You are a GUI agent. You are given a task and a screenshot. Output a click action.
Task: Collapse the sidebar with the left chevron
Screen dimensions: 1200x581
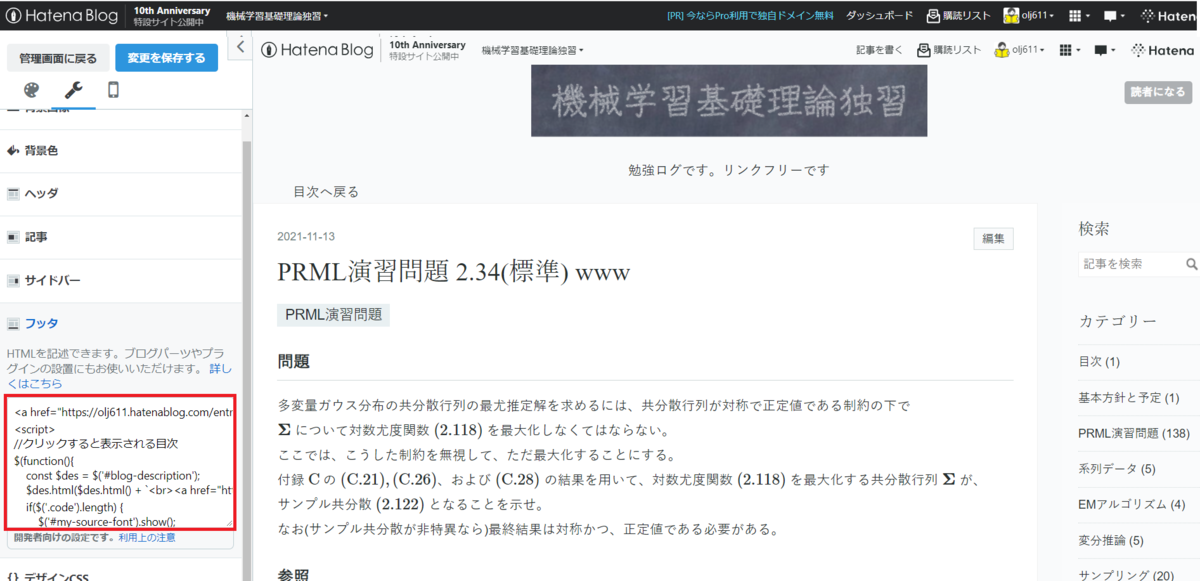coord(240,47)
